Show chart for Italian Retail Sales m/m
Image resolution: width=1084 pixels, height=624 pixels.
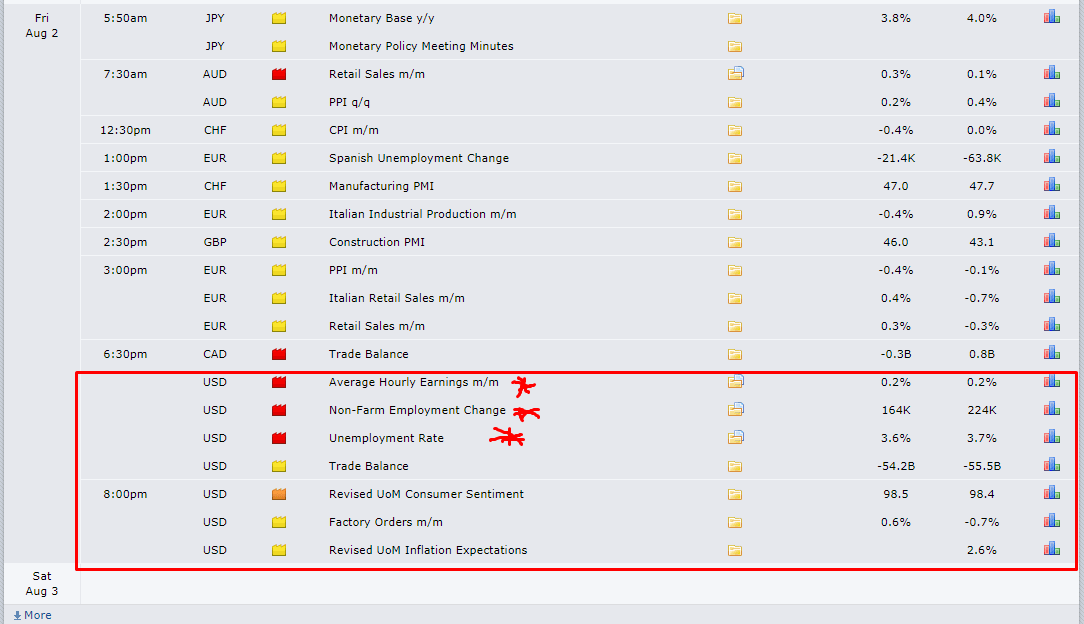[x=1052, y=297]
